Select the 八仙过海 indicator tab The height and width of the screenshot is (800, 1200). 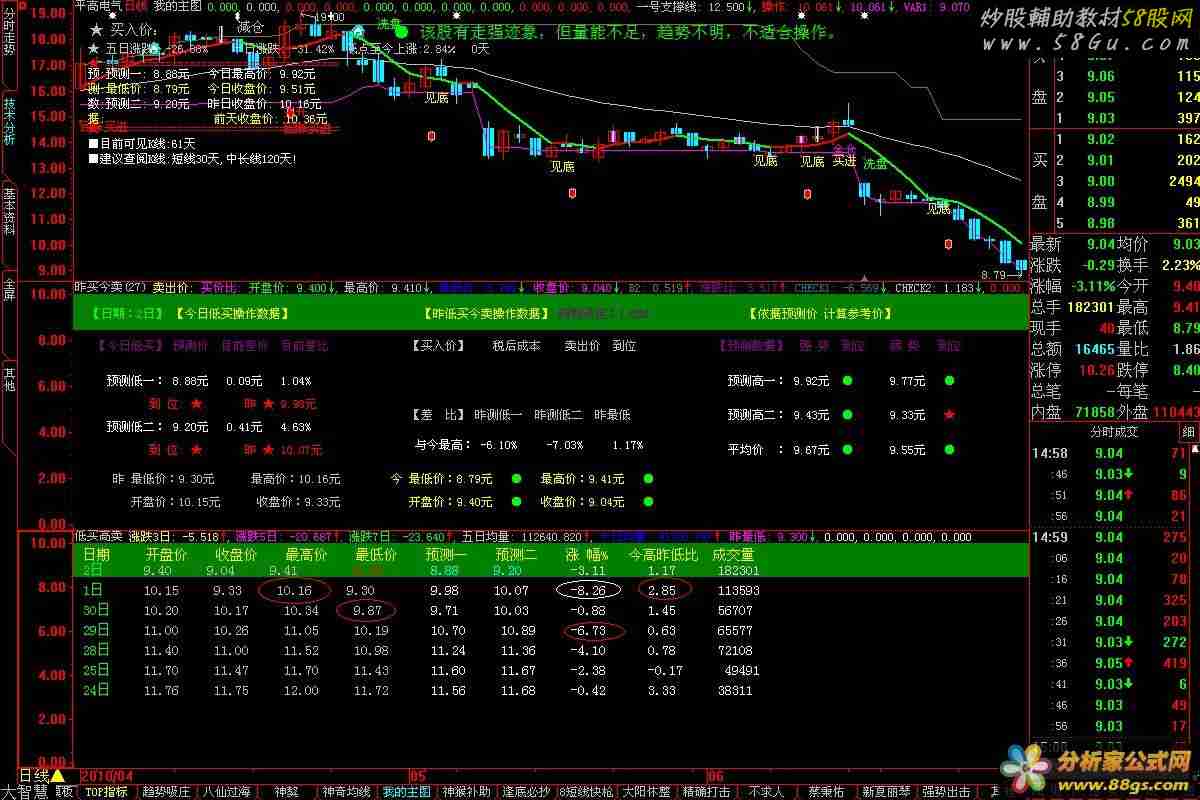(228, 792)
